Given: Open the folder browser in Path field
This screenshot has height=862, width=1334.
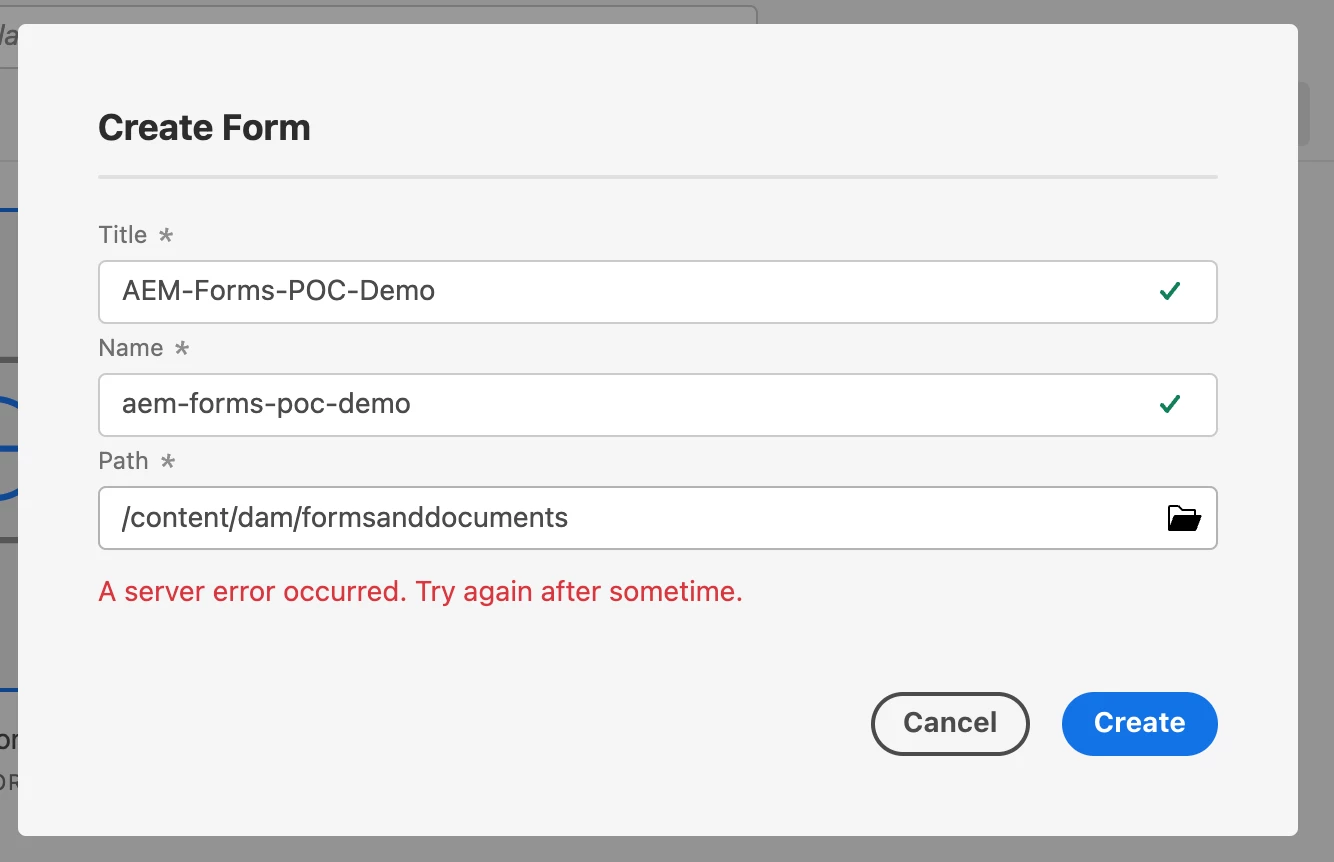Looking at the screenshot, I should pos(1184,518).
